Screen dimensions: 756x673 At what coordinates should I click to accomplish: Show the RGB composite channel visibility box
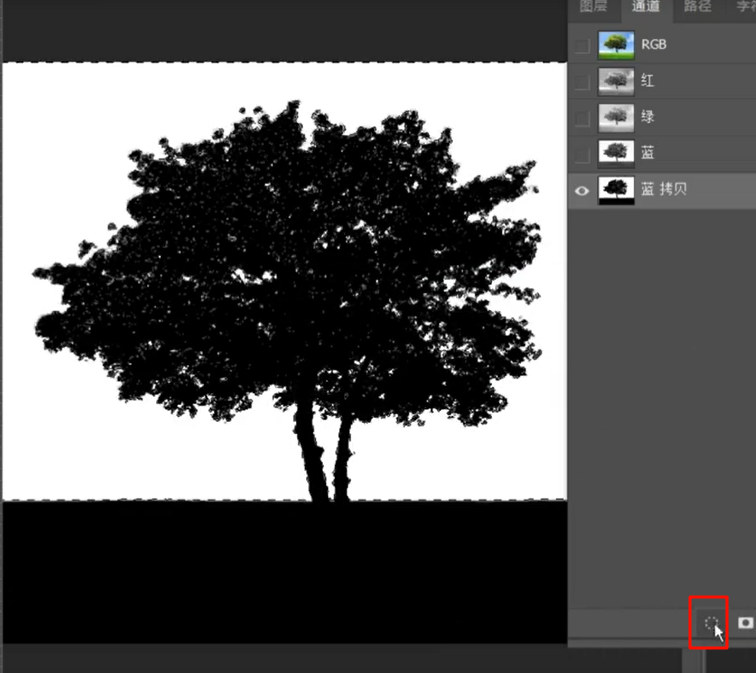(581, 45)
